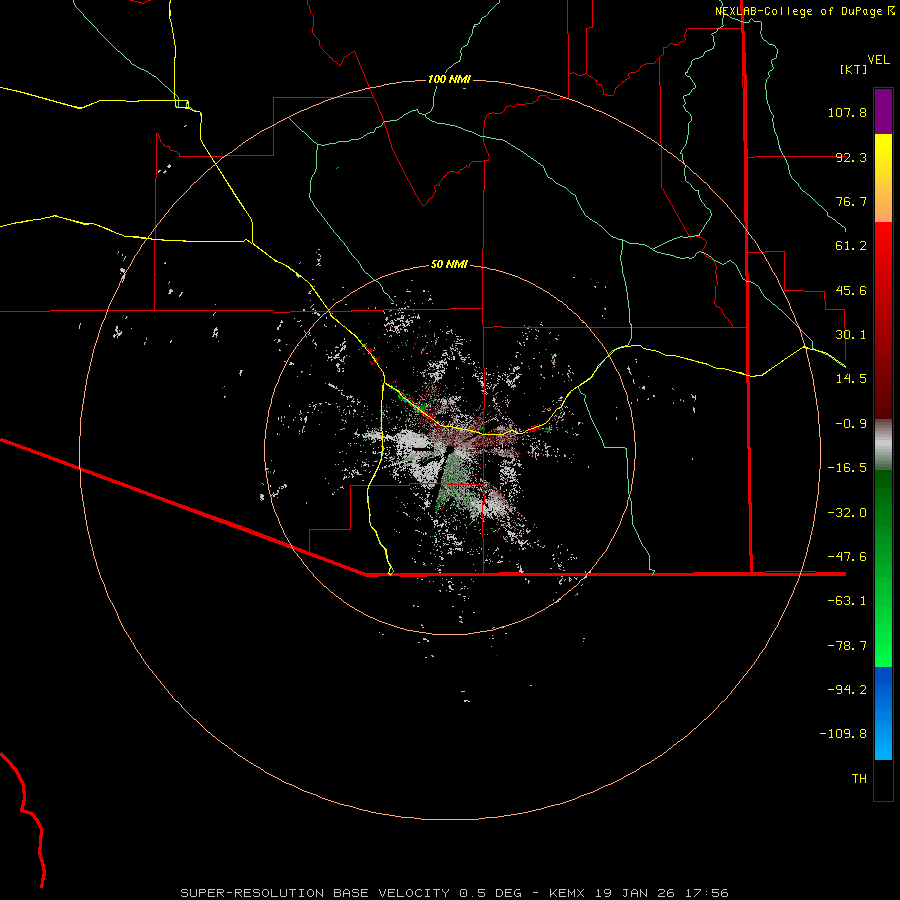The width and height of the screenshot is (900, 900).
Task: Click the VEL legend title
Action: tap(878, 60)
